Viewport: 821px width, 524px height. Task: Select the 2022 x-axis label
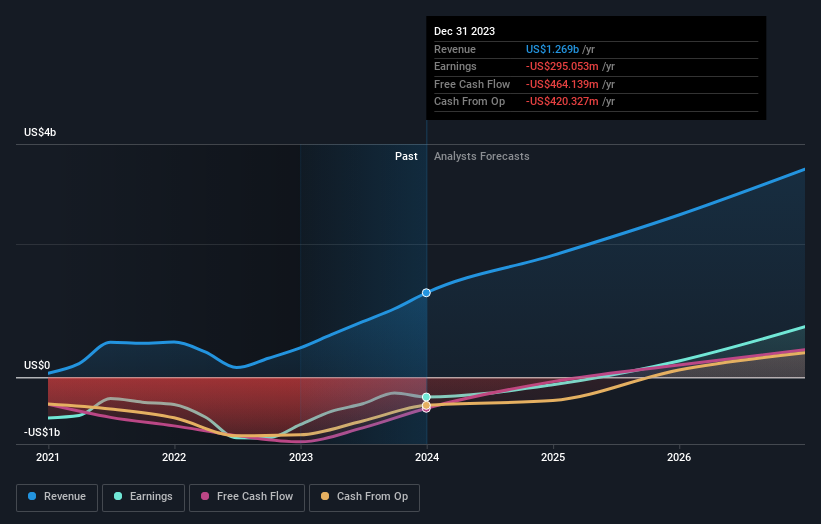coord(174,458)
